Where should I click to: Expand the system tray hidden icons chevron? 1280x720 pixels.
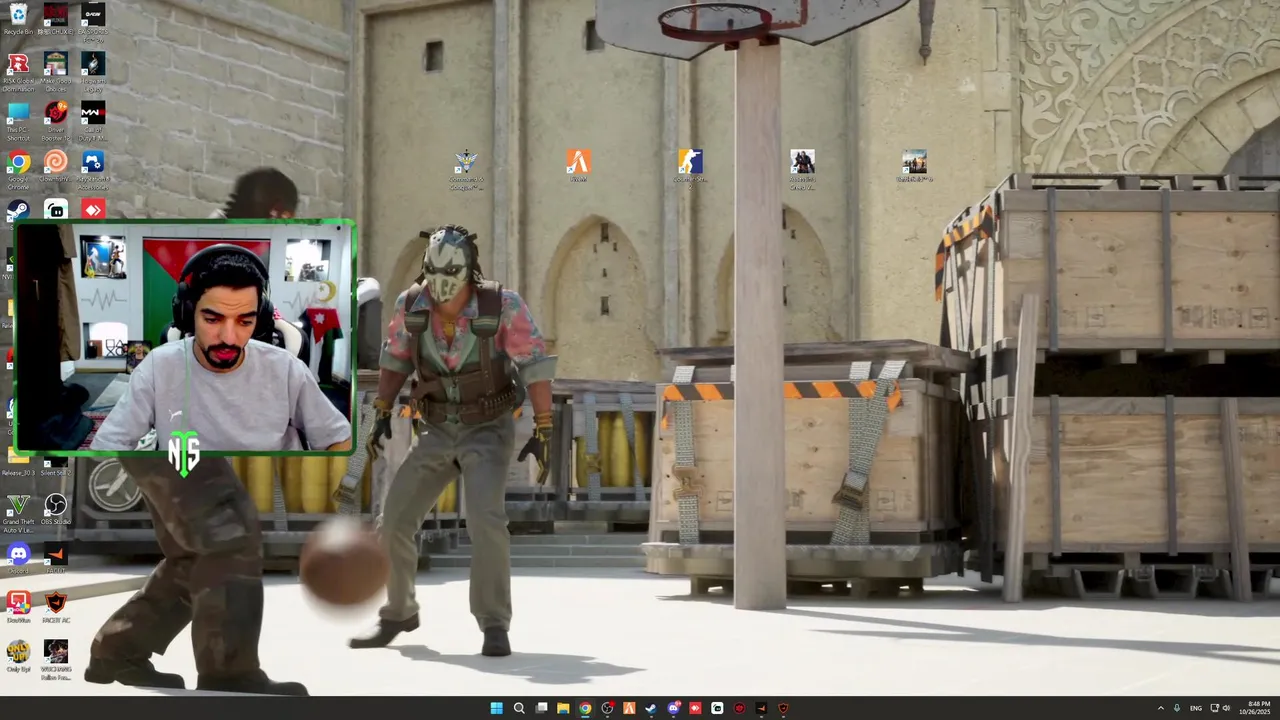pyautogui.click(x=1160, y=708)
